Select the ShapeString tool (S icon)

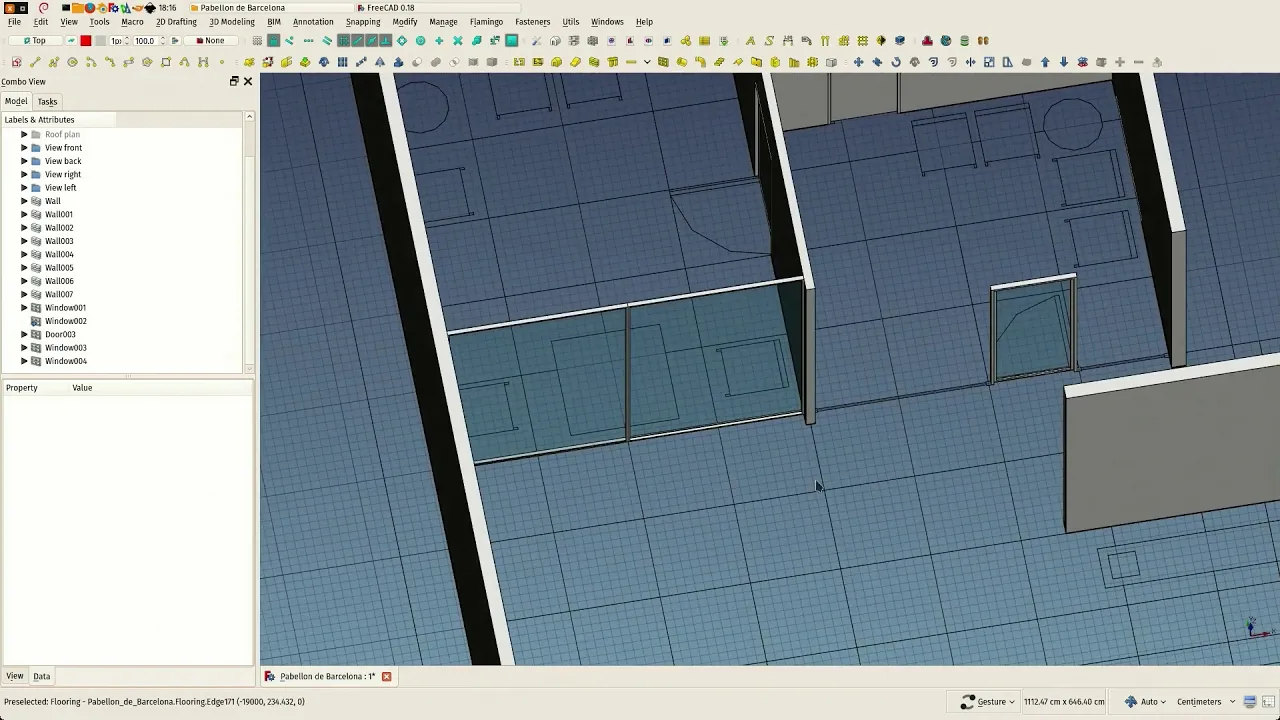coord(769,41)
